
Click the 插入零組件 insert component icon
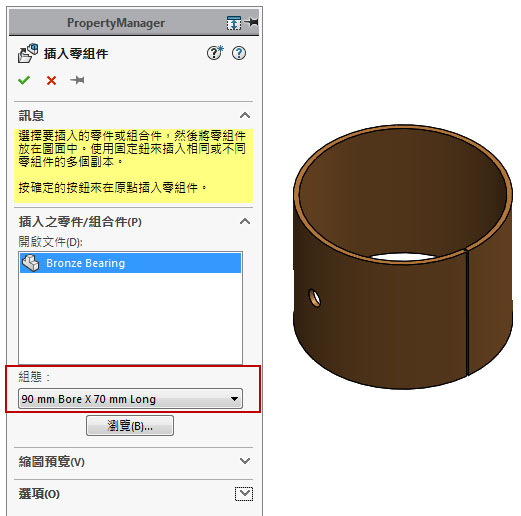[28, 53]
